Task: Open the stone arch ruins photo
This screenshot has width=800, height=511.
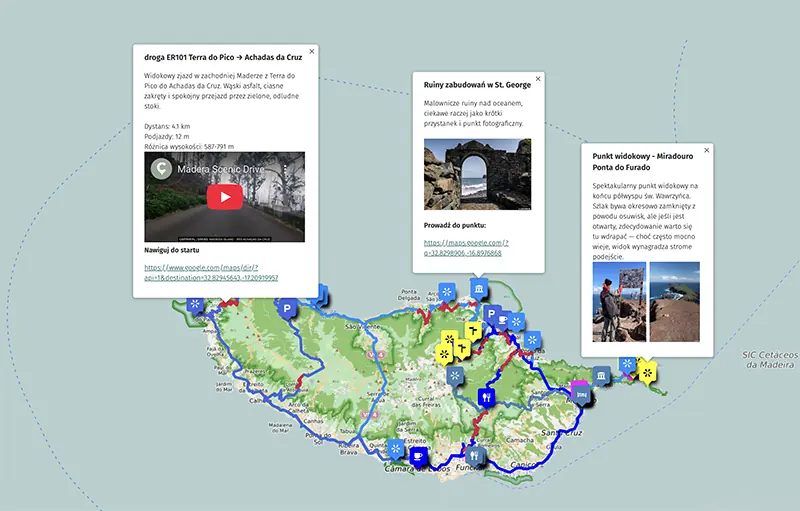Action: pyautogui.click(x=478, y=174)
